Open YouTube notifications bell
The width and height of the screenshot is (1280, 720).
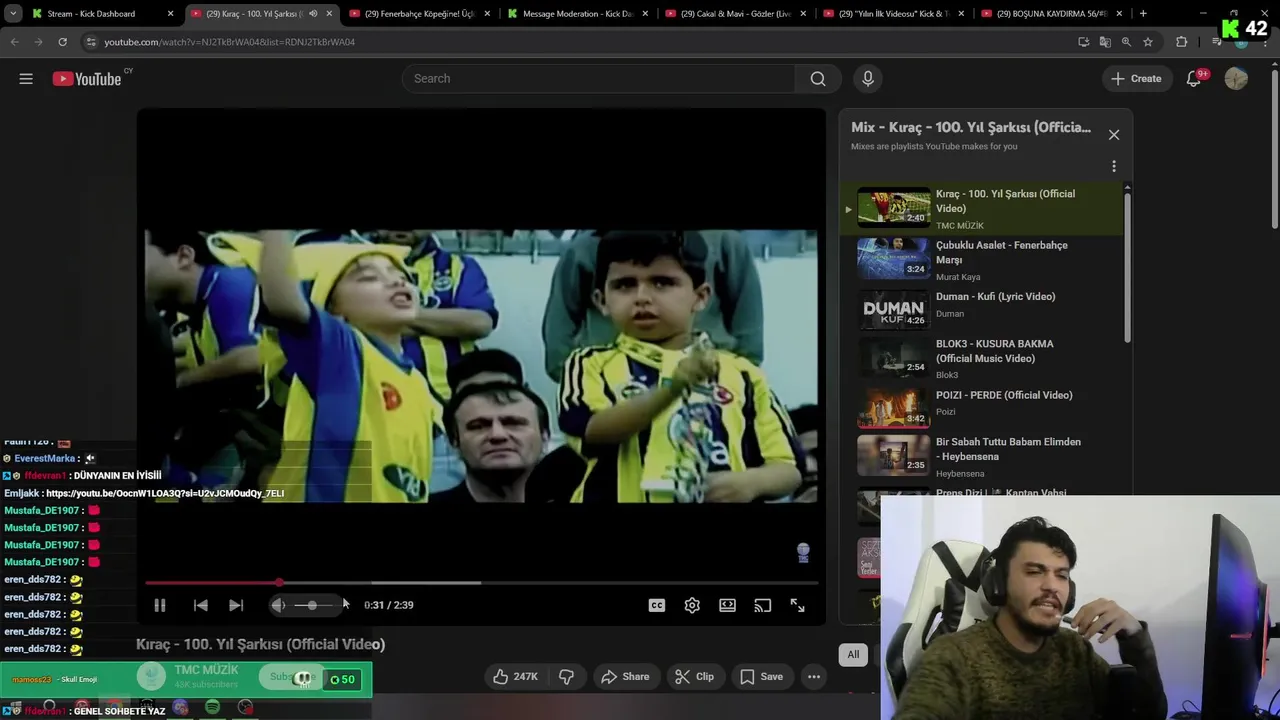pyautogui.click(x=1193, y=79)
